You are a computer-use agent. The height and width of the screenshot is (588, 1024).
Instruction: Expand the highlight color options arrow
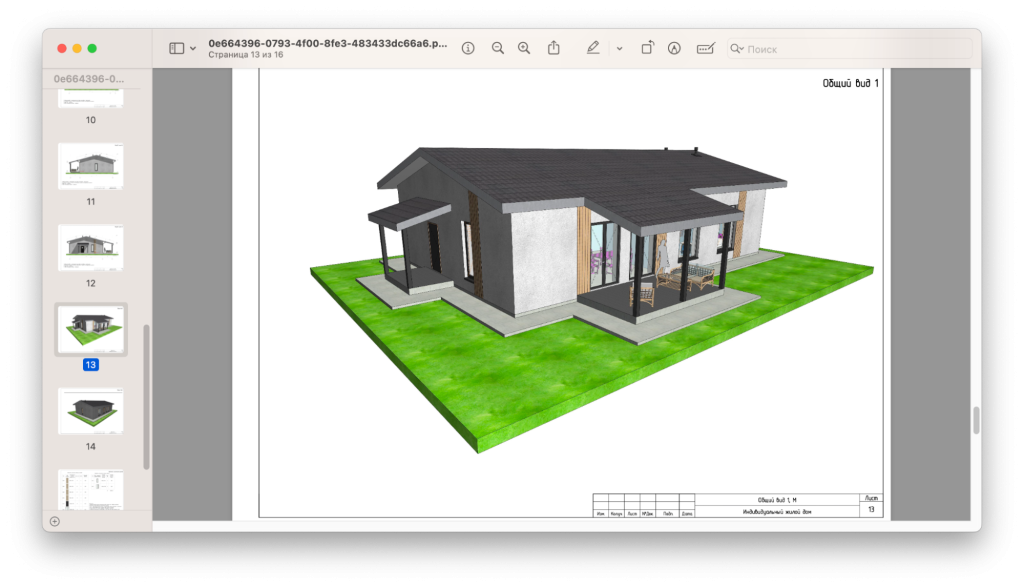coord(619,48)
